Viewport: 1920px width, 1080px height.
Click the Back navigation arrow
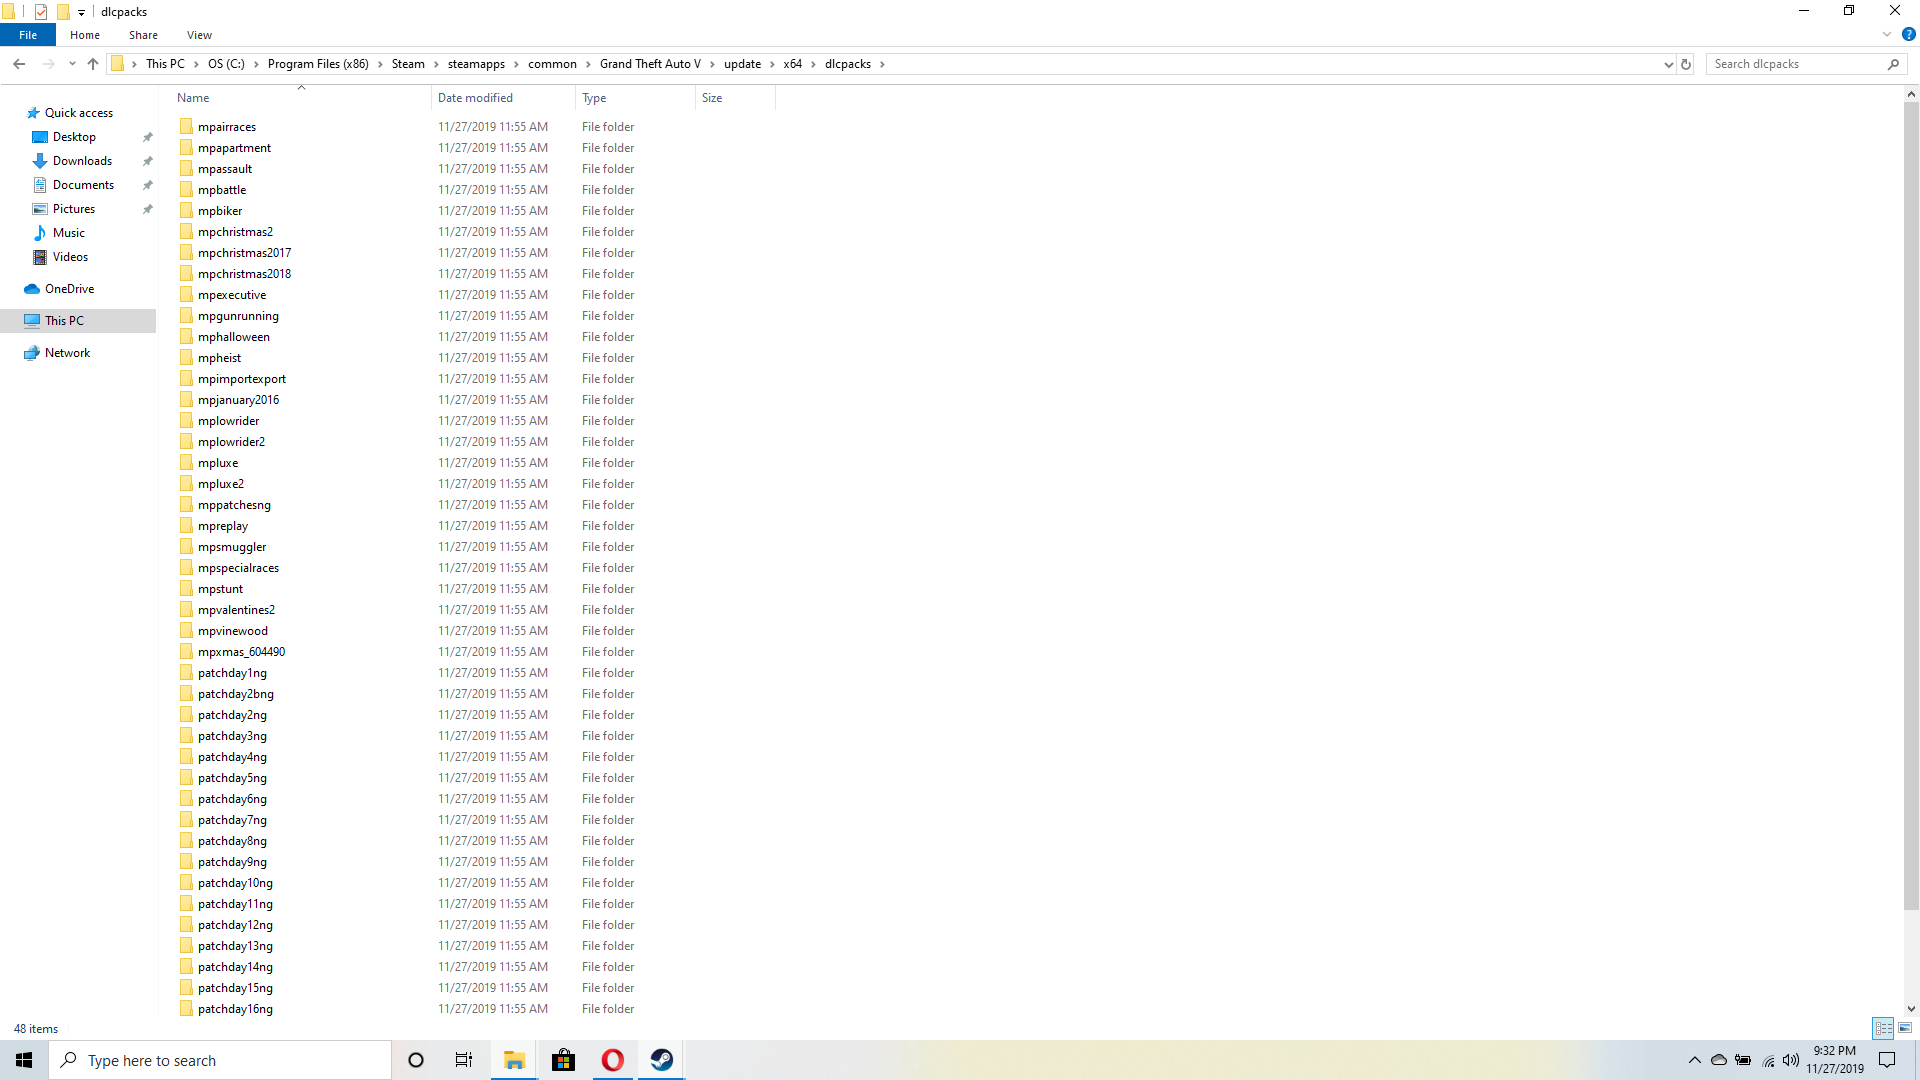click(19, 64)
